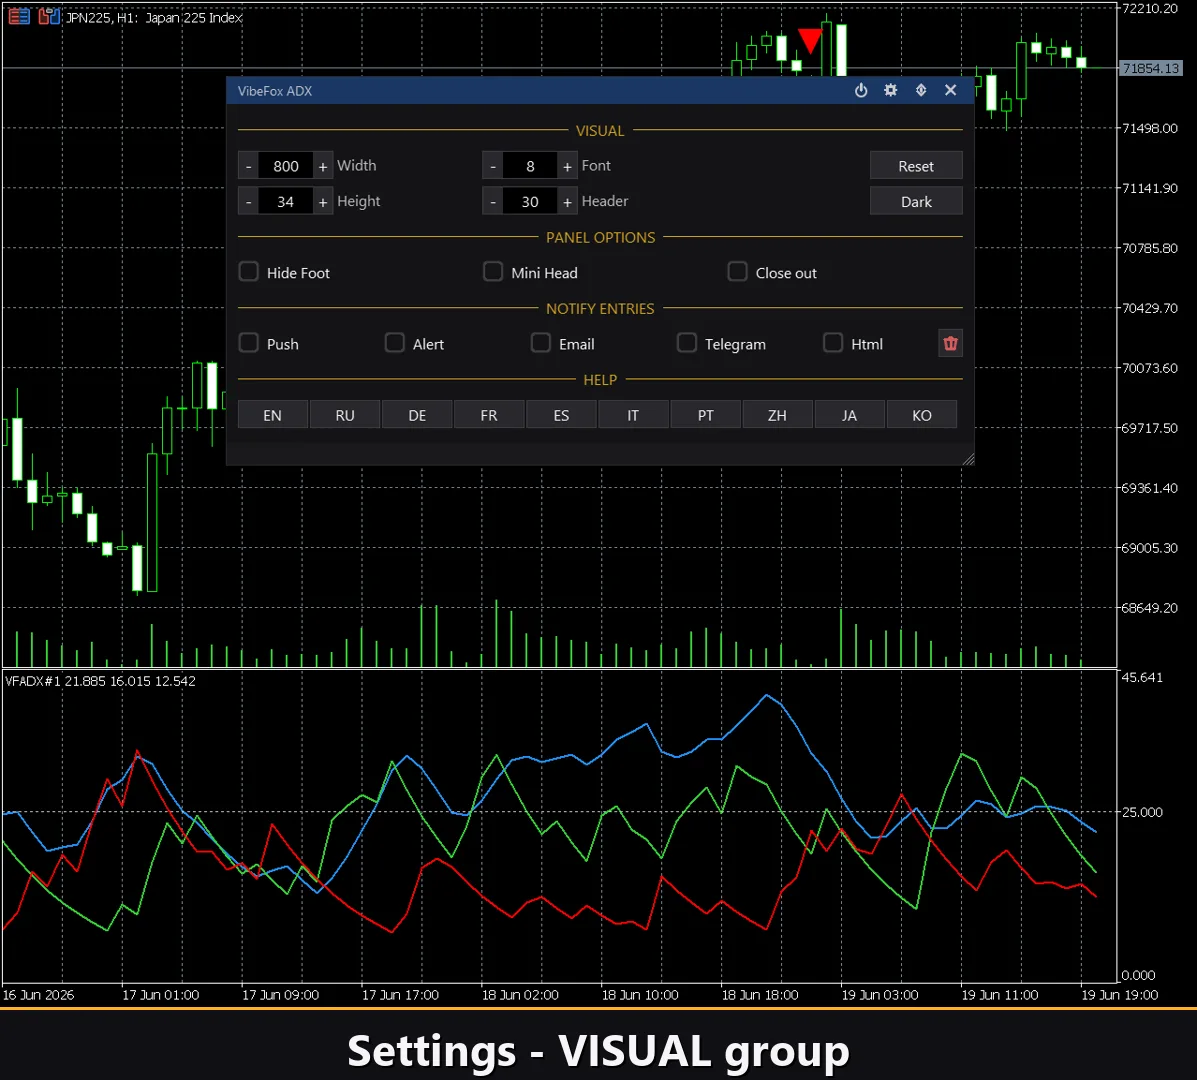Click the red trash icon in Notify Entries
This screenshot has width=1197, height=1080.
(950, 343)
